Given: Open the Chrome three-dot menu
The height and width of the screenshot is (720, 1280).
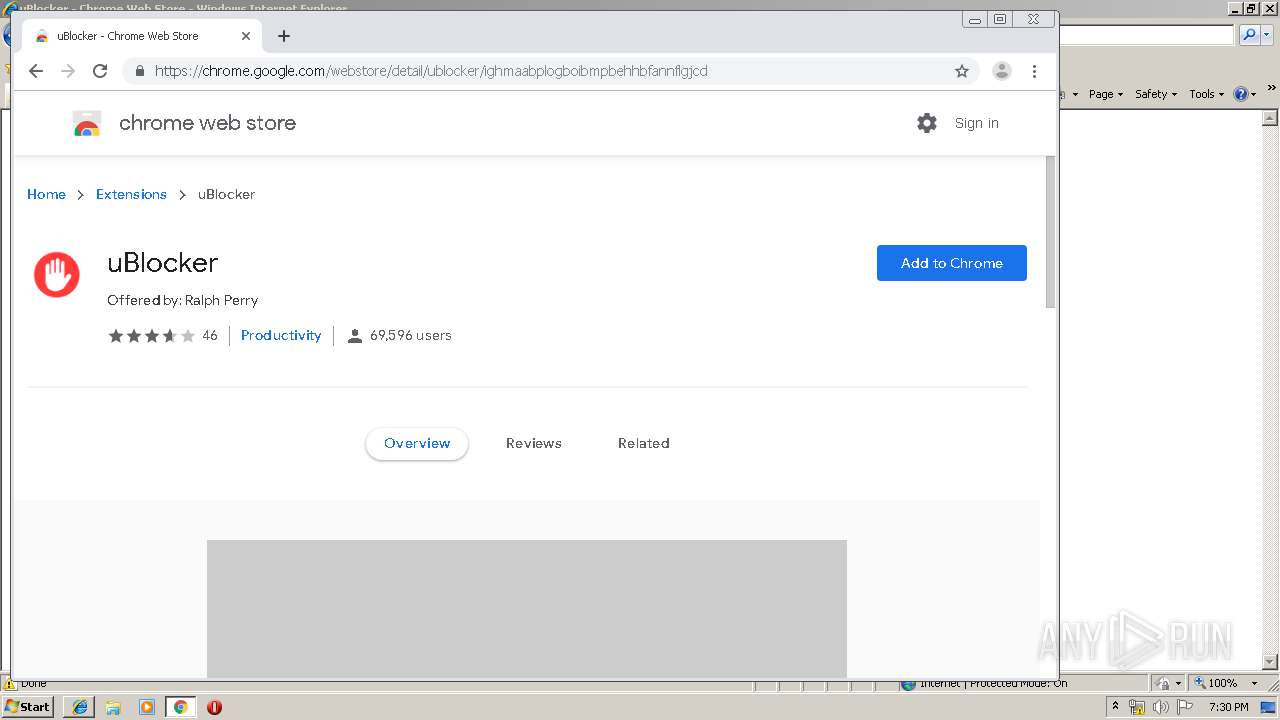Looking at the screenshot, I should (x=1034, y=71).
